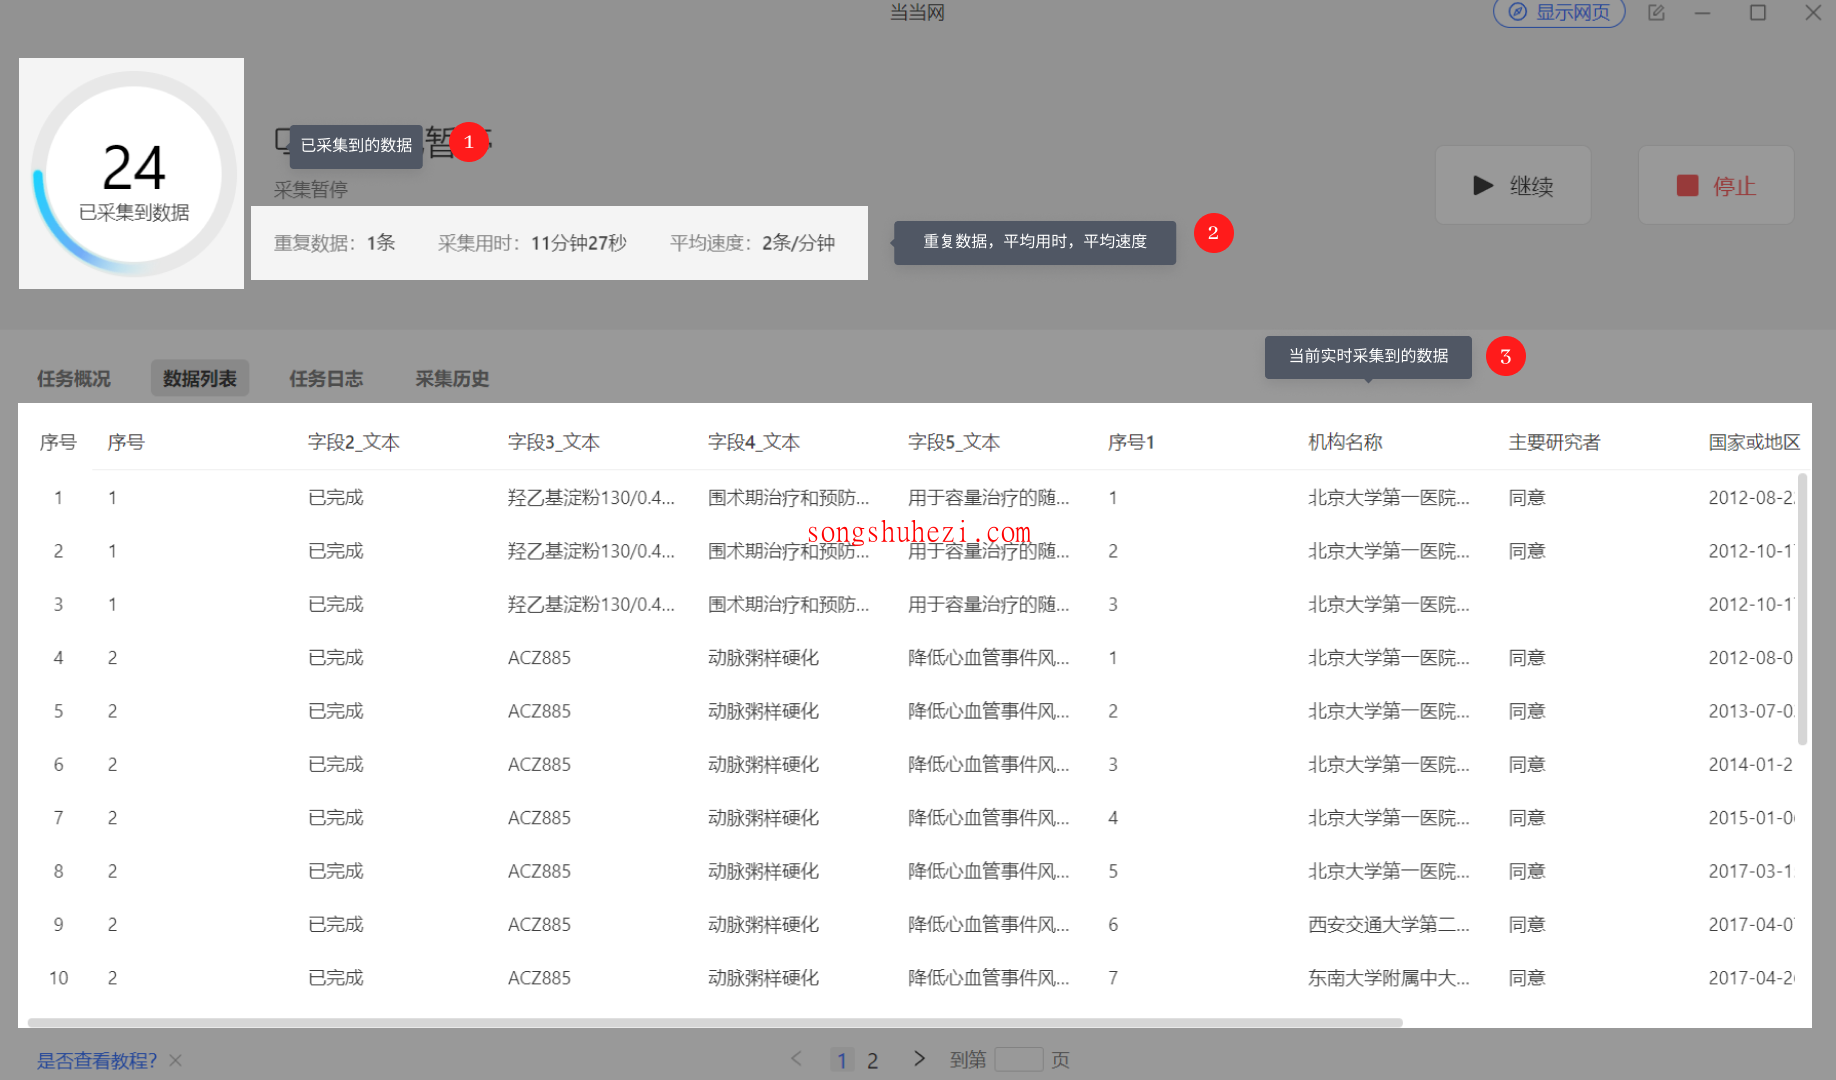Switch to 任务概况 tab

point(74,379)
